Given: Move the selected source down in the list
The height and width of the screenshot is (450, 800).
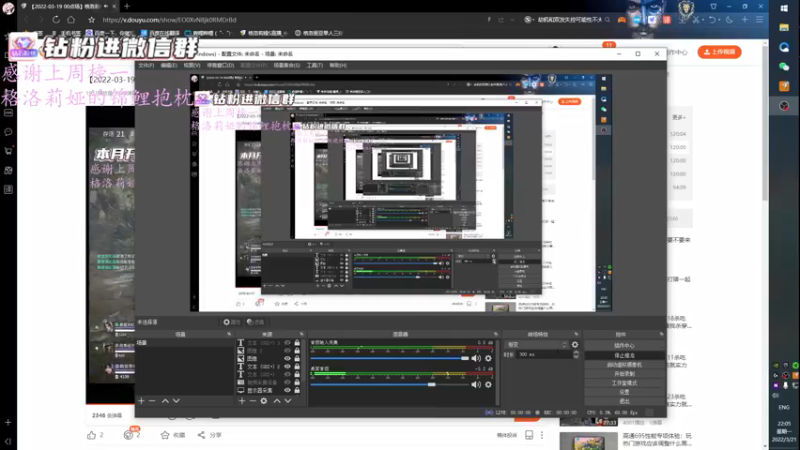Looking at the screenshot, I should pos(288,401).
